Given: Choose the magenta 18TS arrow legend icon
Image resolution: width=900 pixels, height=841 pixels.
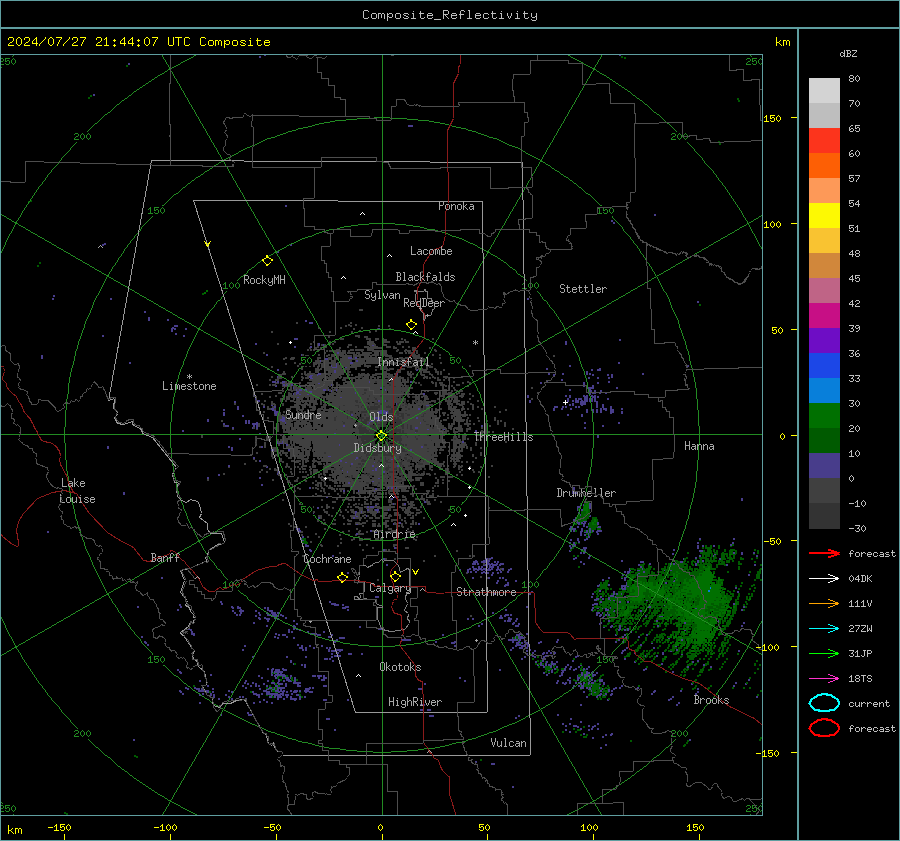Looking at the screenshot, I should tap(824, 678).
